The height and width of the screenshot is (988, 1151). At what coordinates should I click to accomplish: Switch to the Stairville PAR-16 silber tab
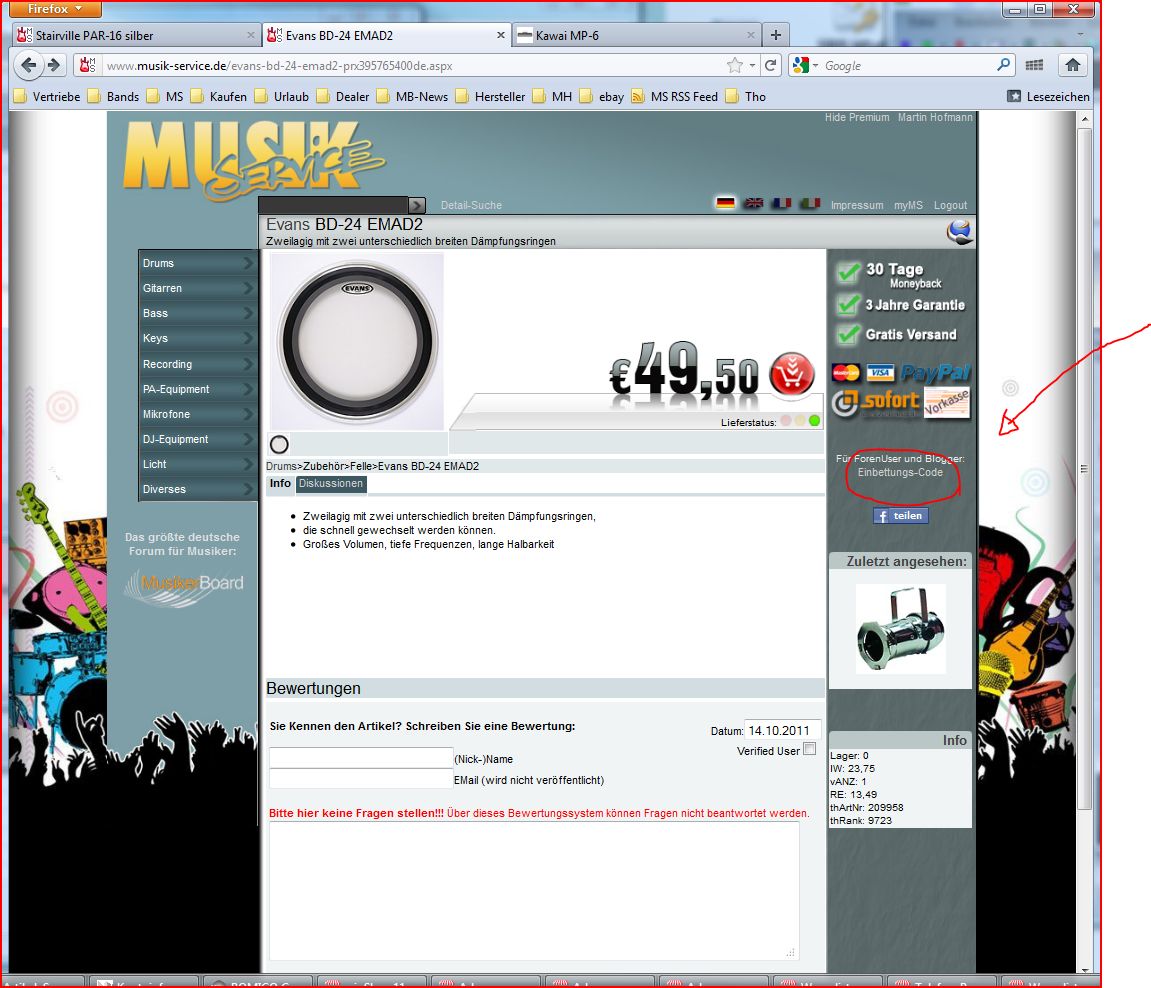136,34
